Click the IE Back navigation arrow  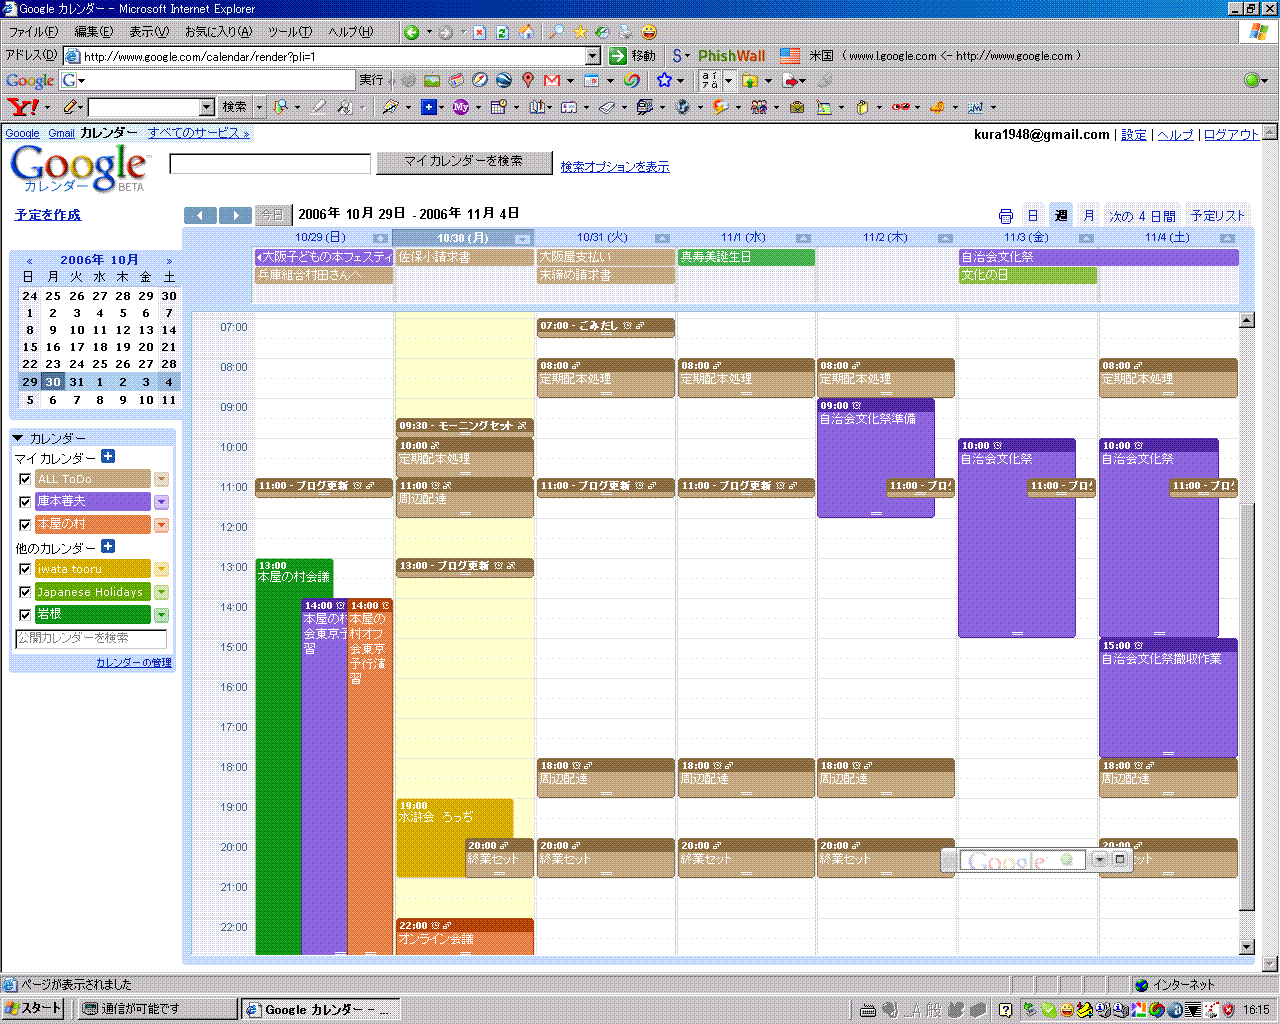411,32
